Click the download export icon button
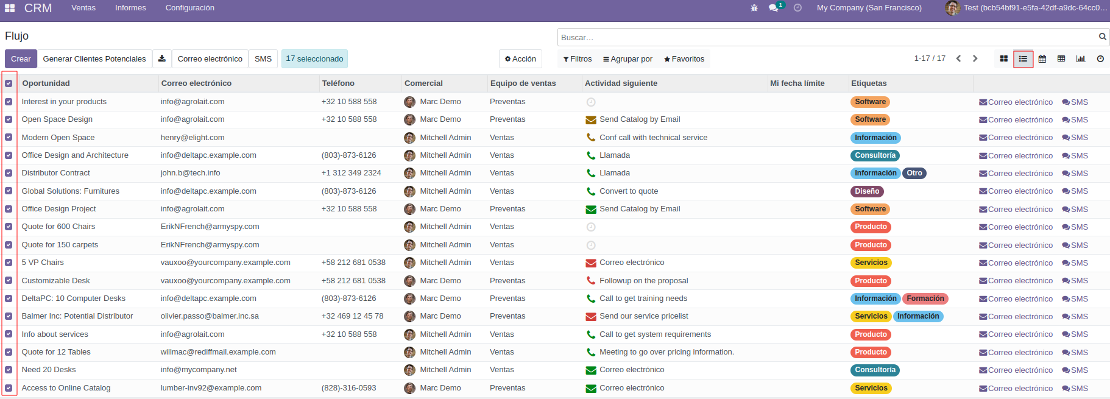The width and height of the screenshot is (1110, 399). [x=161, y=59]
